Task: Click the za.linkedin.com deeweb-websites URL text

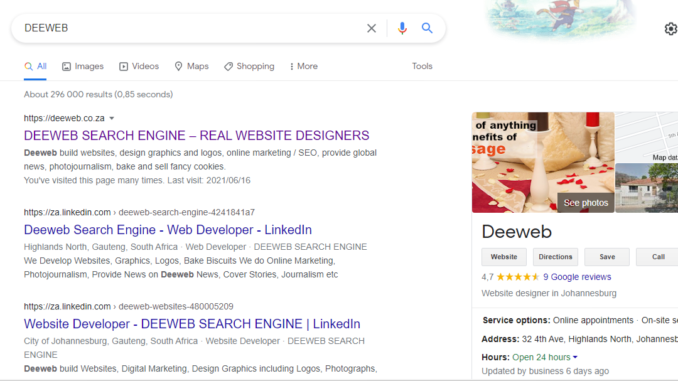Action: [x=128, y=307]
